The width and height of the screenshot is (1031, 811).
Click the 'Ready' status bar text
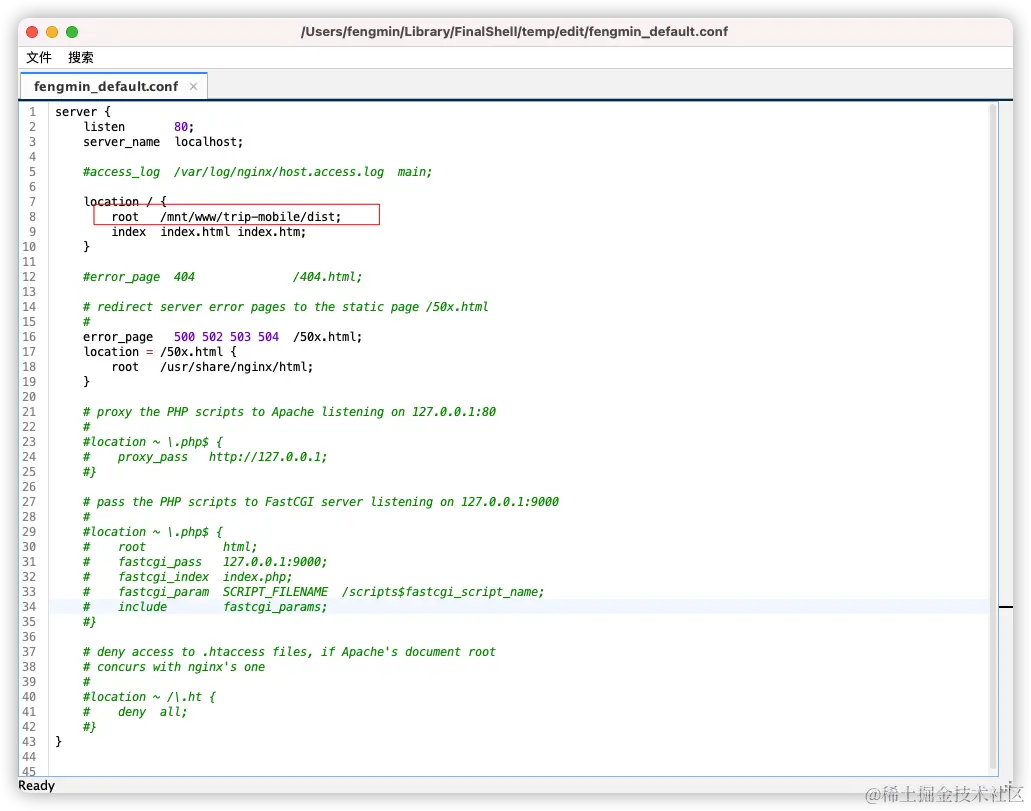click(36, 785)
